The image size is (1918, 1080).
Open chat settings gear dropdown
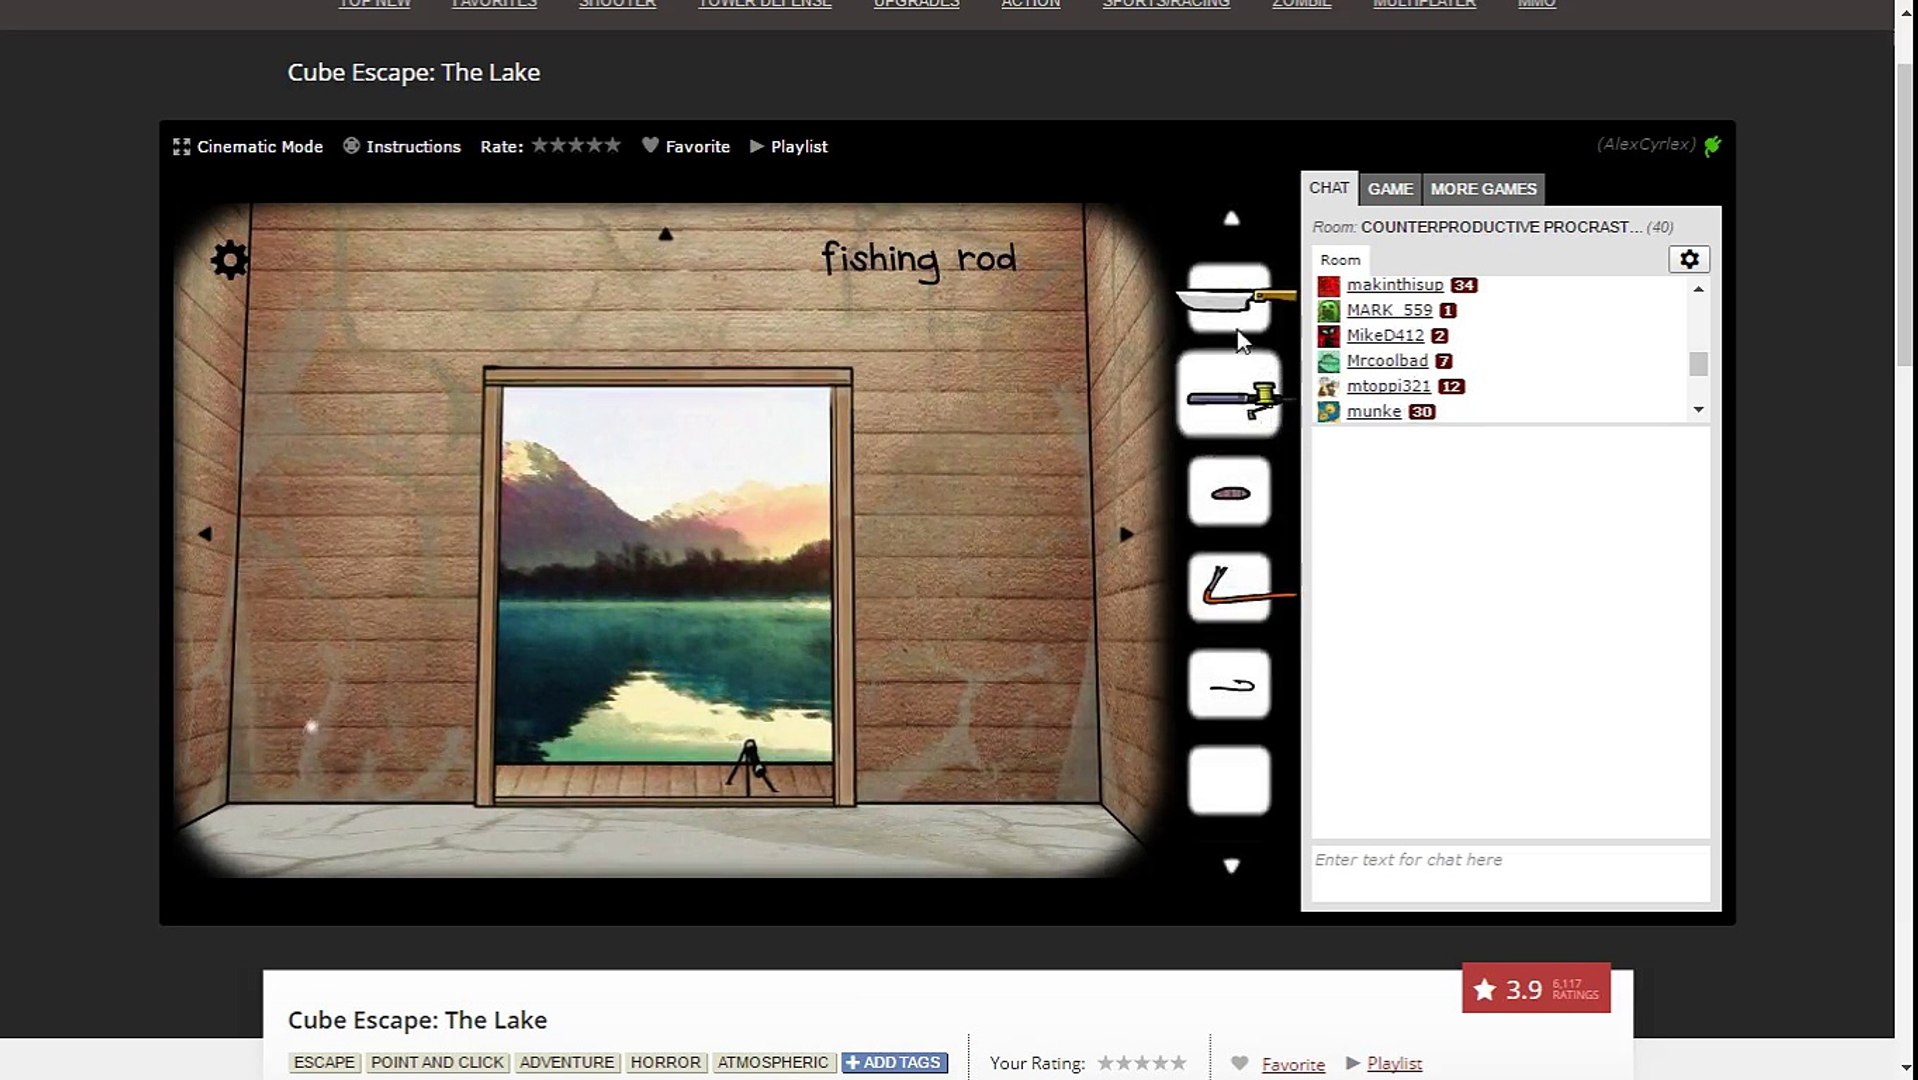(1689, 260)
